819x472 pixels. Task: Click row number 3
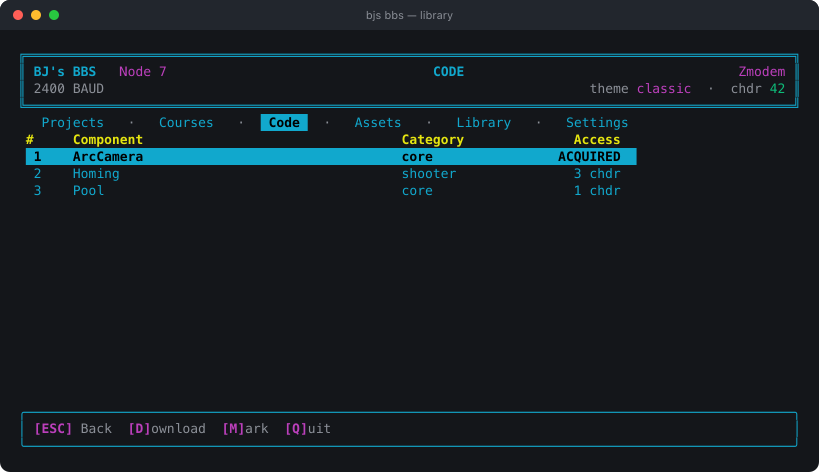38,191
